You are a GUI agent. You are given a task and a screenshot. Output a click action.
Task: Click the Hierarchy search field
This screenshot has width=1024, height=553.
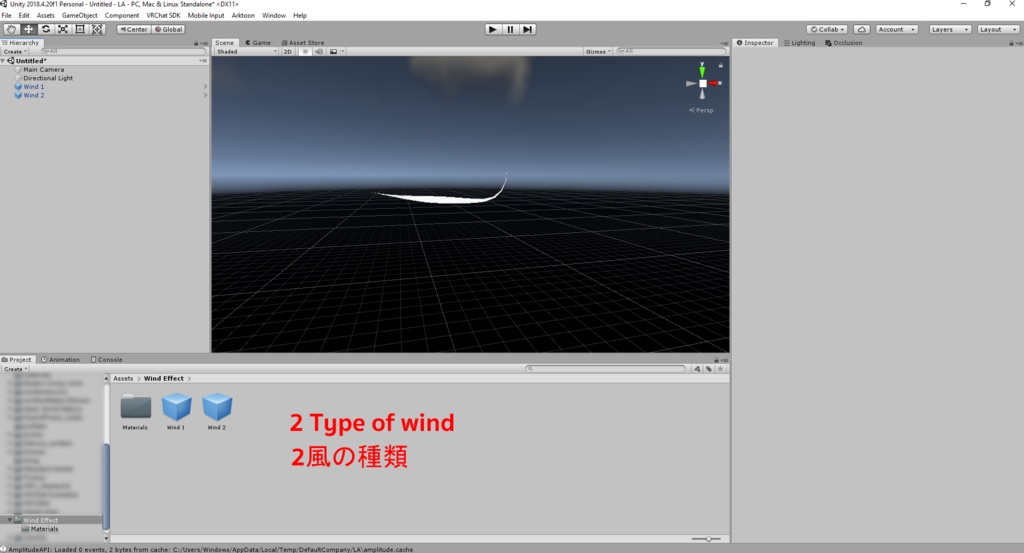point(123,51)
